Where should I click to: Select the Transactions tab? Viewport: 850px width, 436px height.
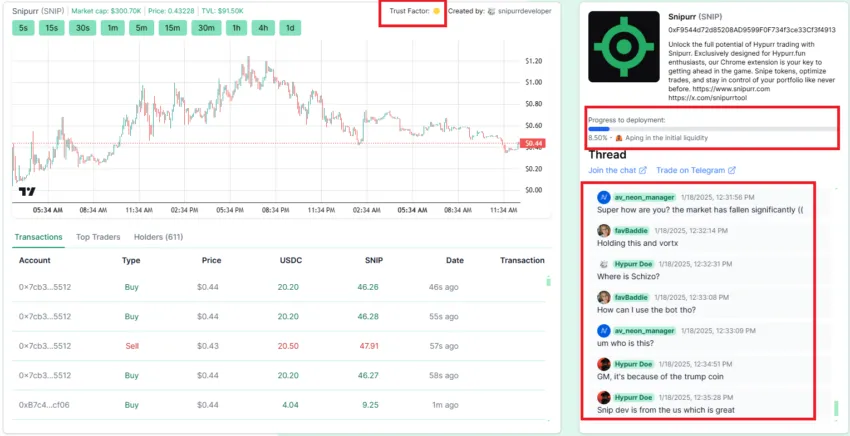click(x=38, y=237)
